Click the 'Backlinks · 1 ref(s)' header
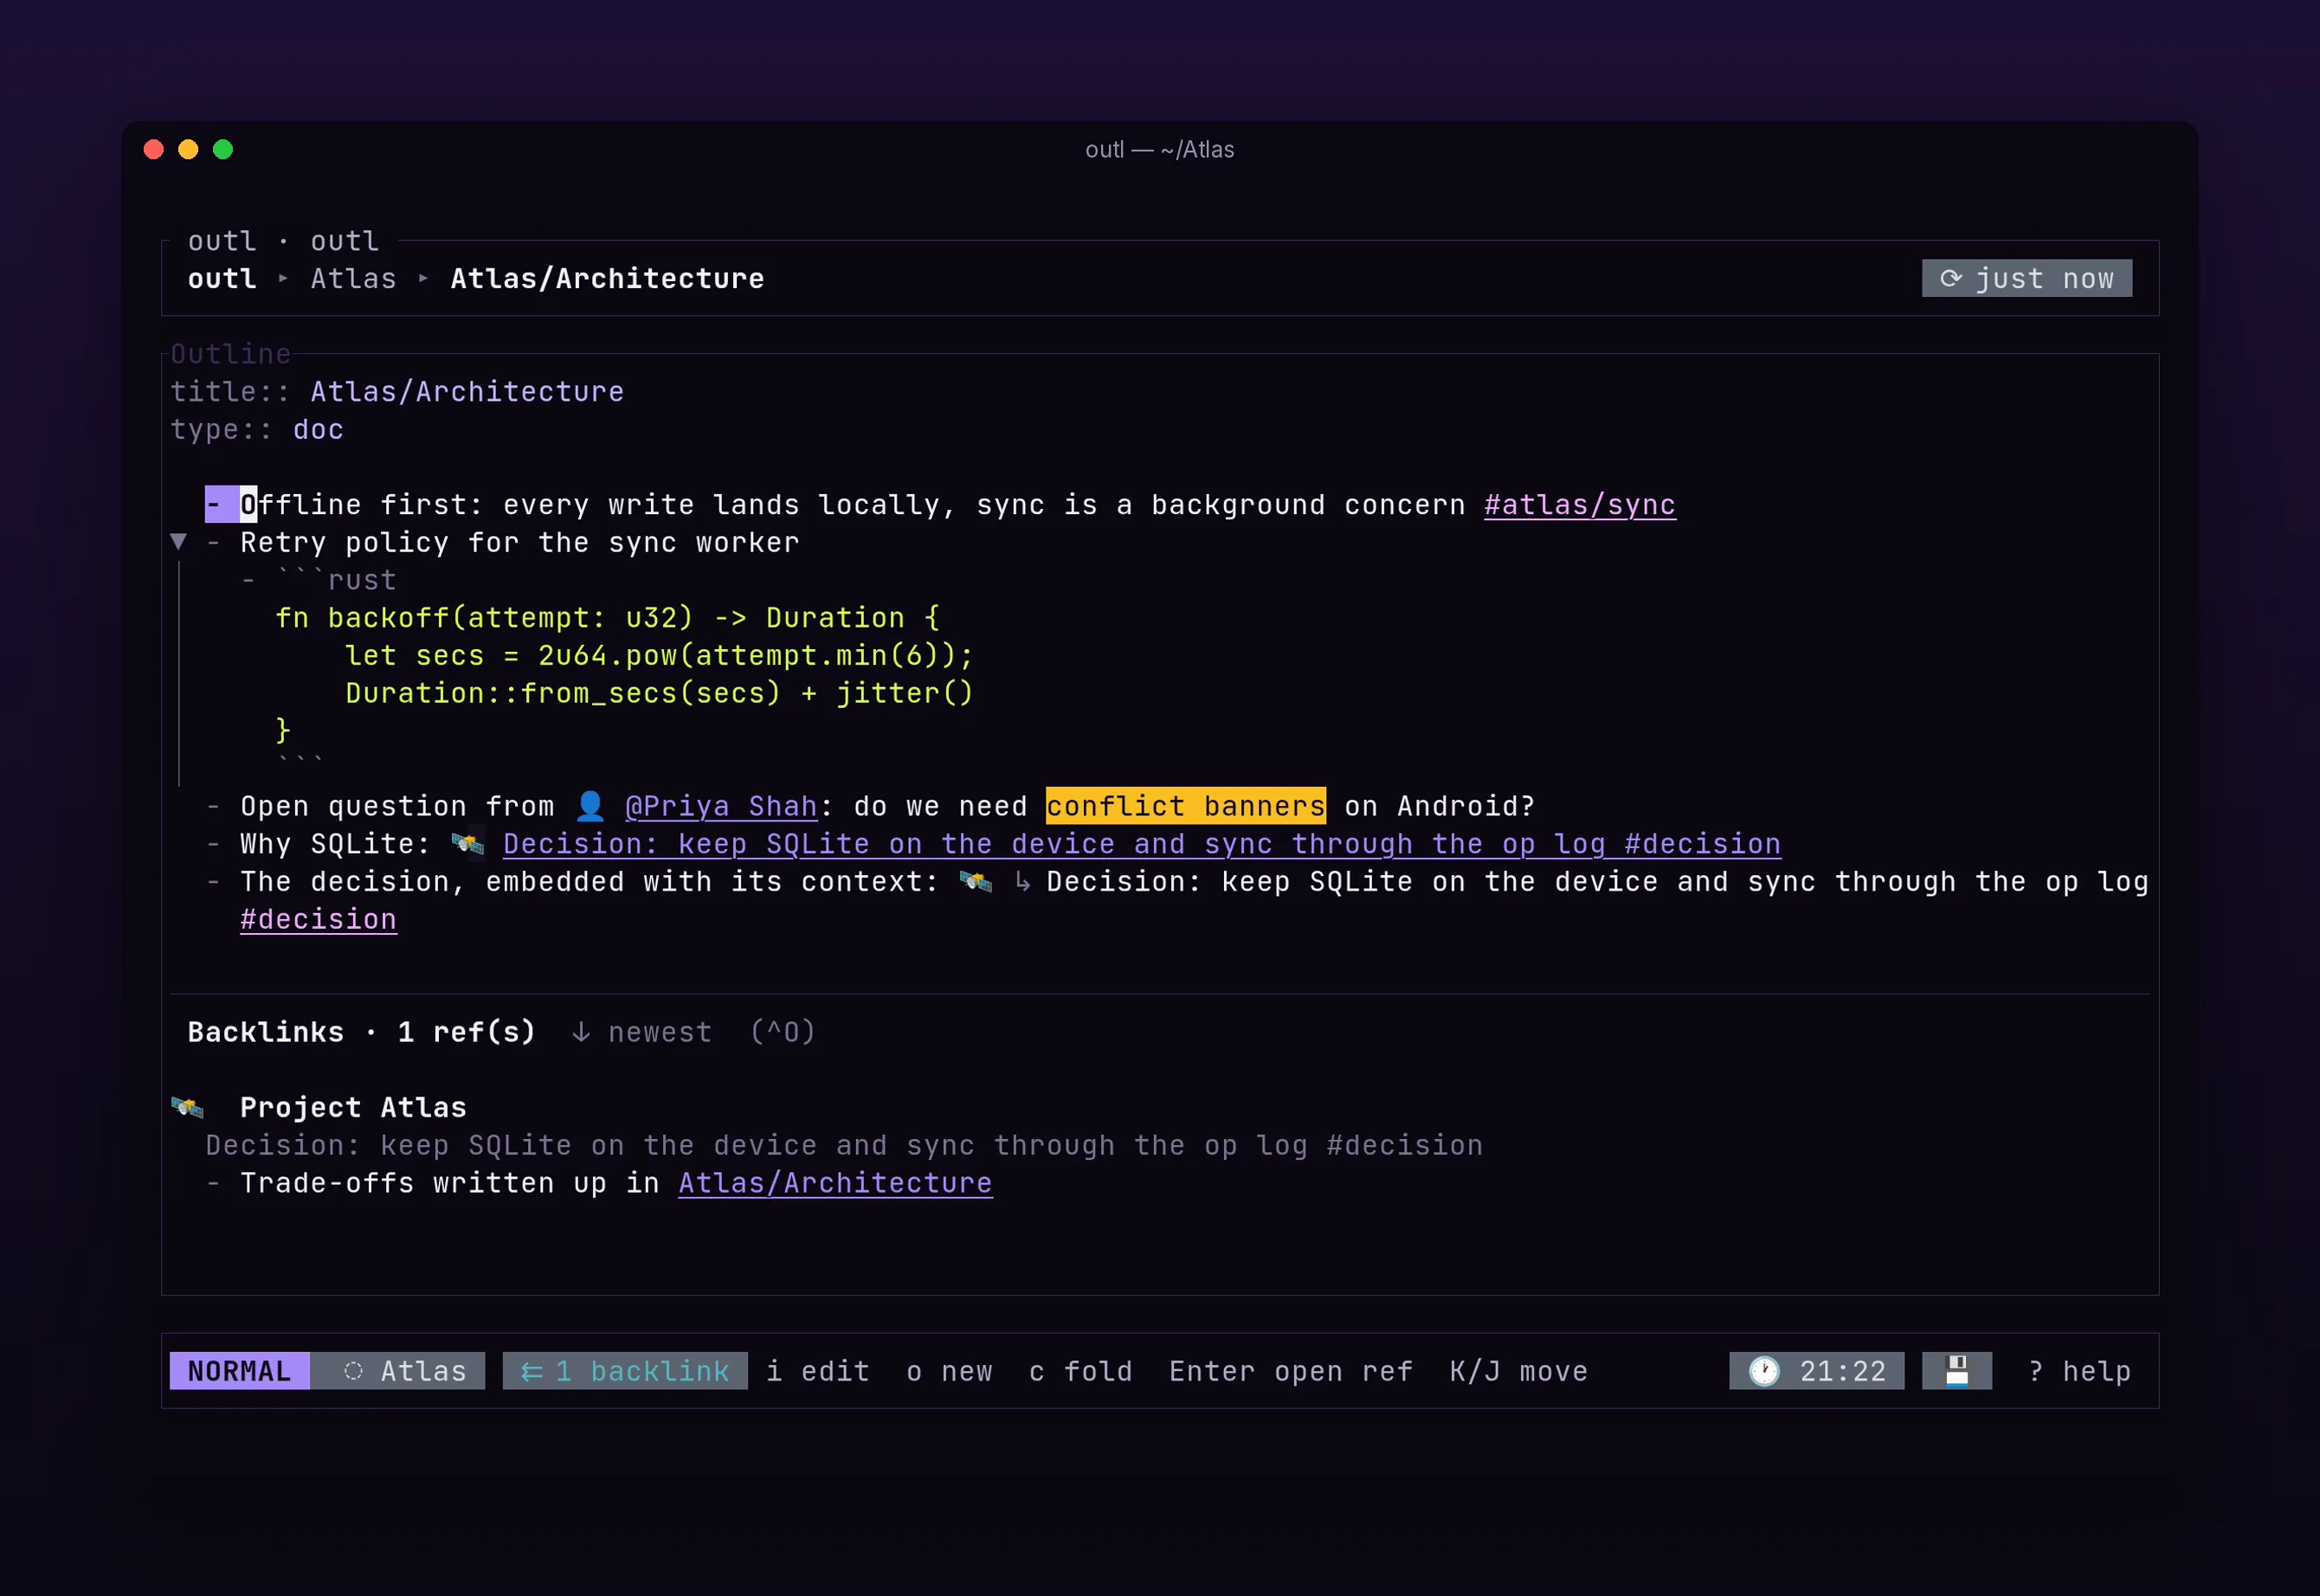The image size is (2320, 1596). point(362,1032)
